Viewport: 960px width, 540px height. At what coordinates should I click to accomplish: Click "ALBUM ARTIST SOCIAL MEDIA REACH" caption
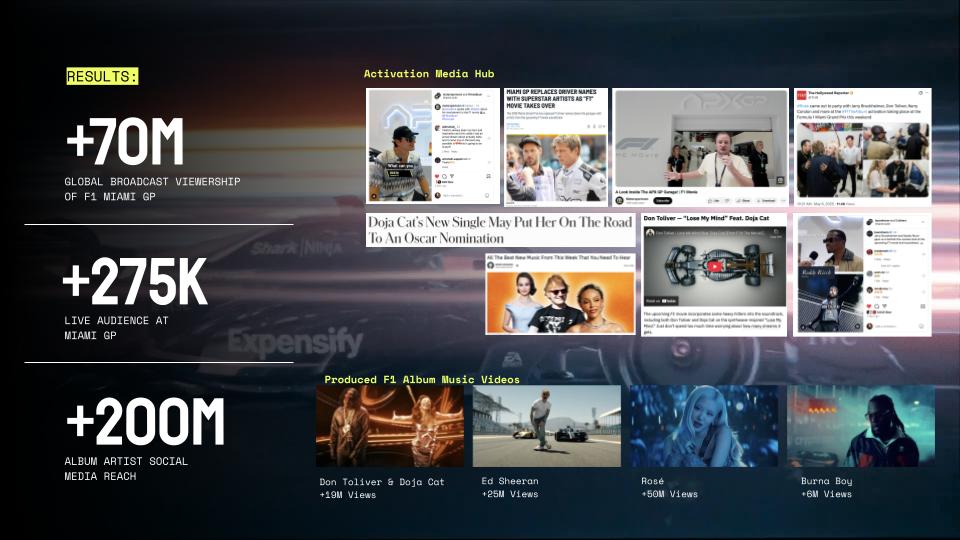tap(126, 468)
